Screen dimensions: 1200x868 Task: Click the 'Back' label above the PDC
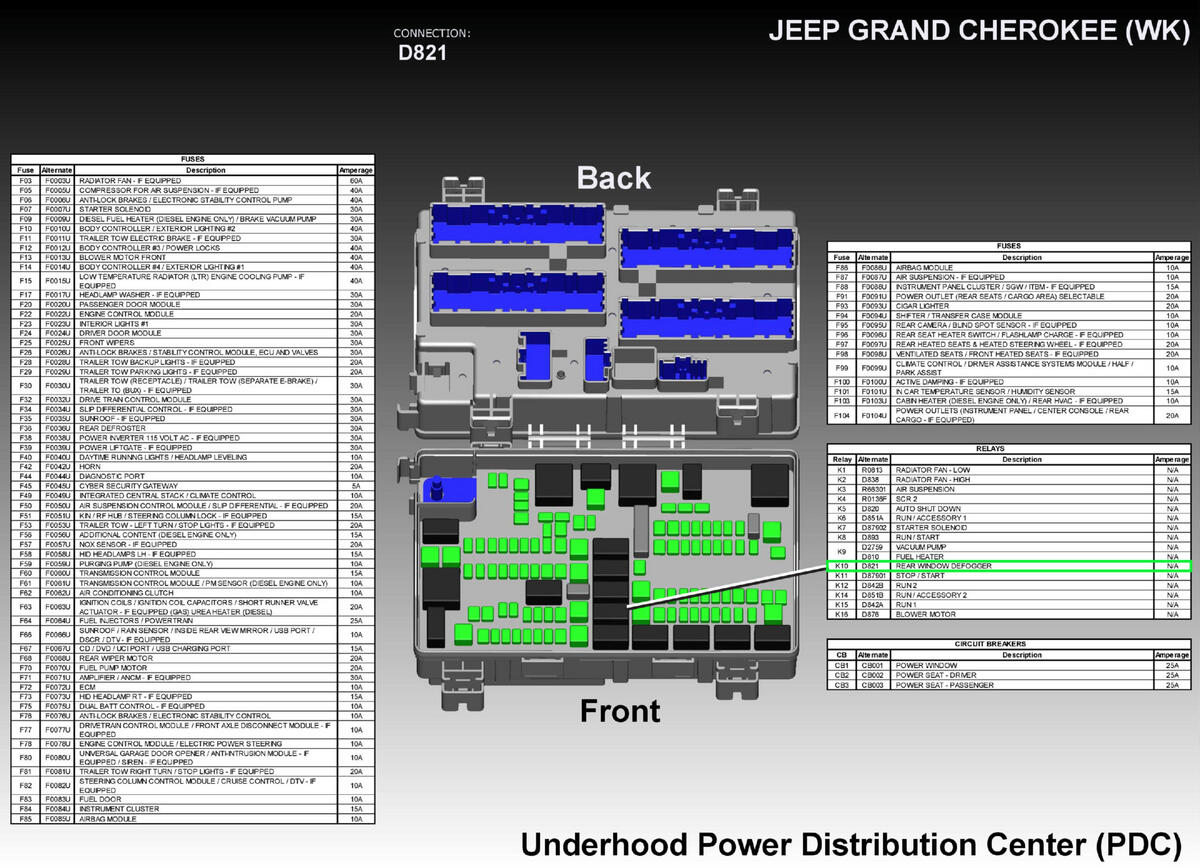pyautogui.click(x=614, y=178)
